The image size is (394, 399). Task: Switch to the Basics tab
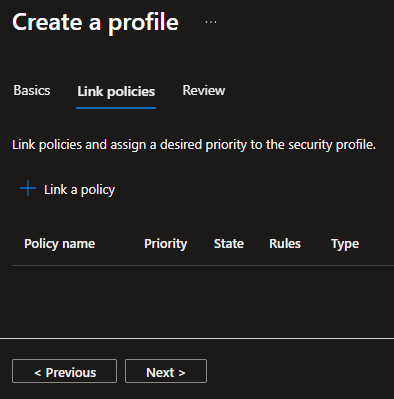click(32, 90)
